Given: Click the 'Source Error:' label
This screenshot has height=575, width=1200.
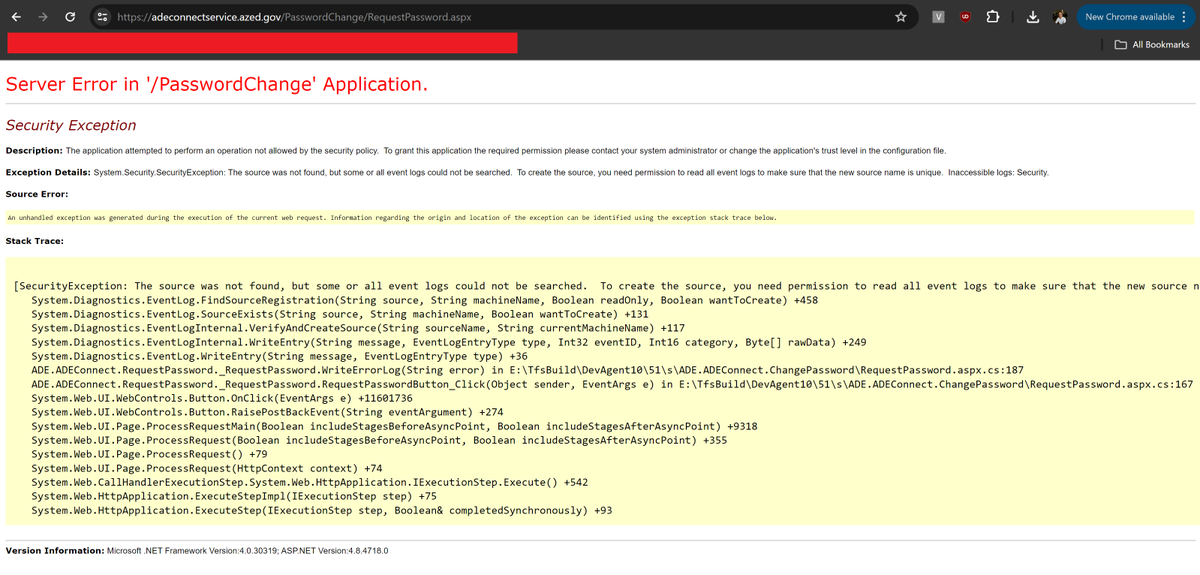Looking at the screenshot, I should coord(36,194).
